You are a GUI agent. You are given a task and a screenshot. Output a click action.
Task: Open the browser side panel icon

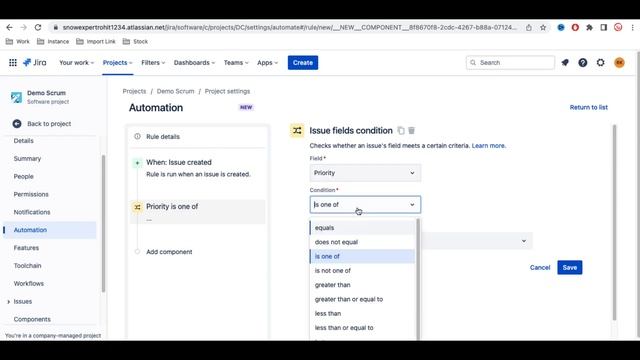(604, 27)
